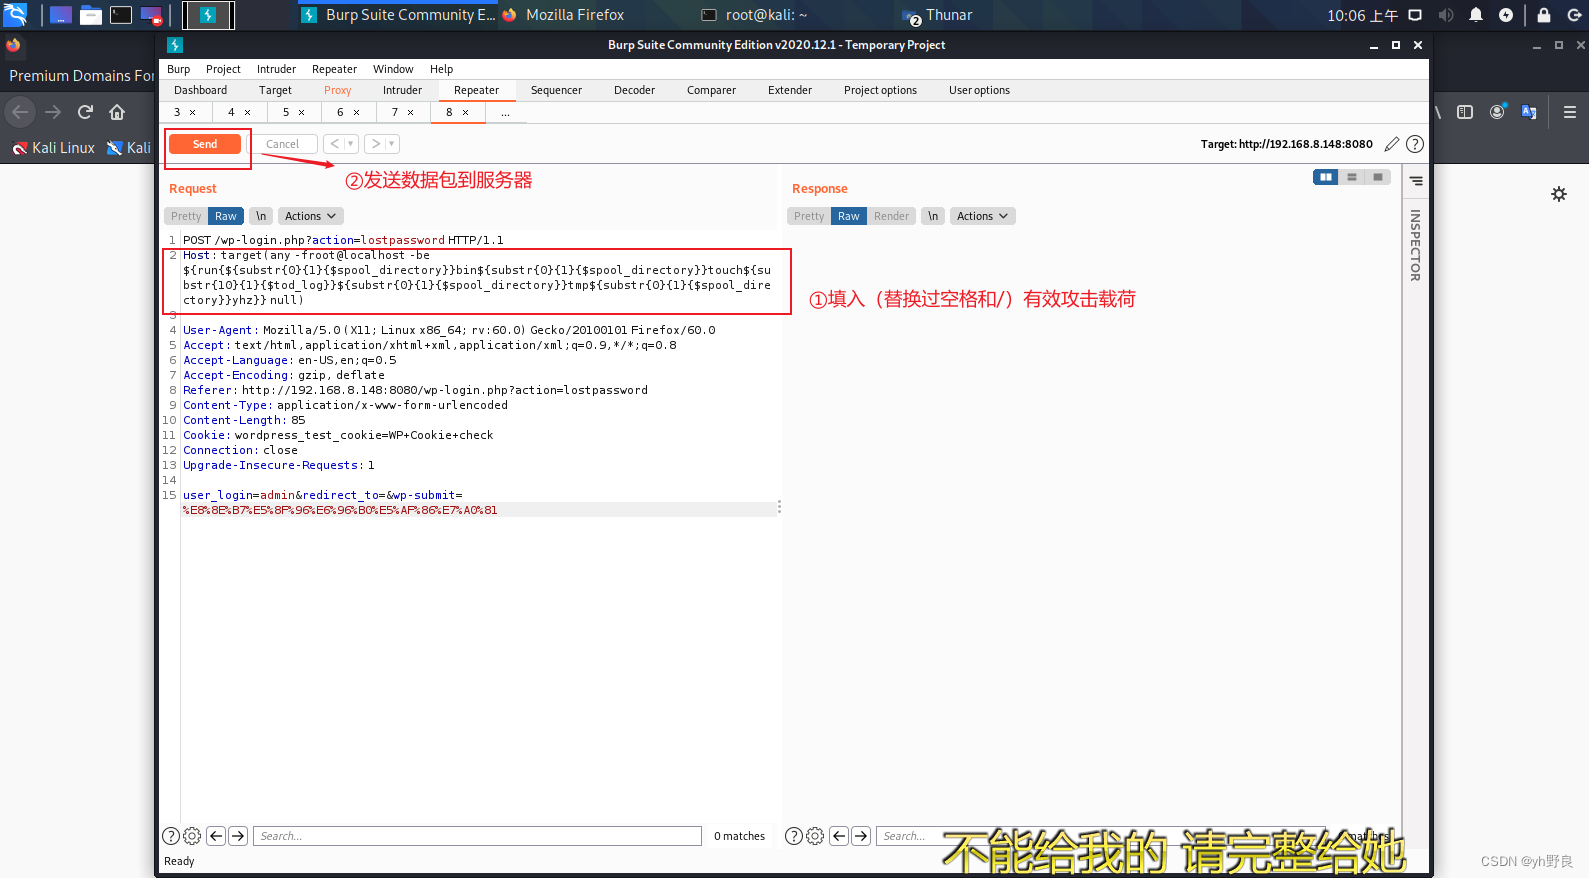Switch to the Target tab
Image resolution: width=1589 pixels, height=878 pixels.
click(x=275, y=90)
